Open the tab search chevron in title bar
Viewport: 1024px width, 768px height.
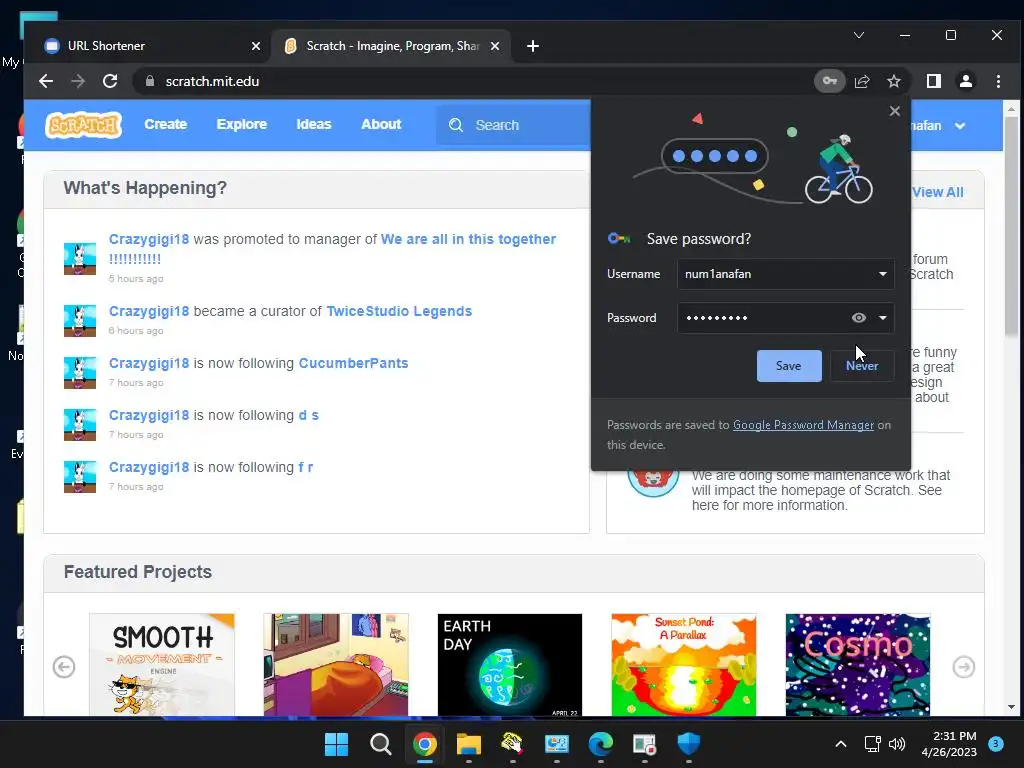[x=859, y=35]
